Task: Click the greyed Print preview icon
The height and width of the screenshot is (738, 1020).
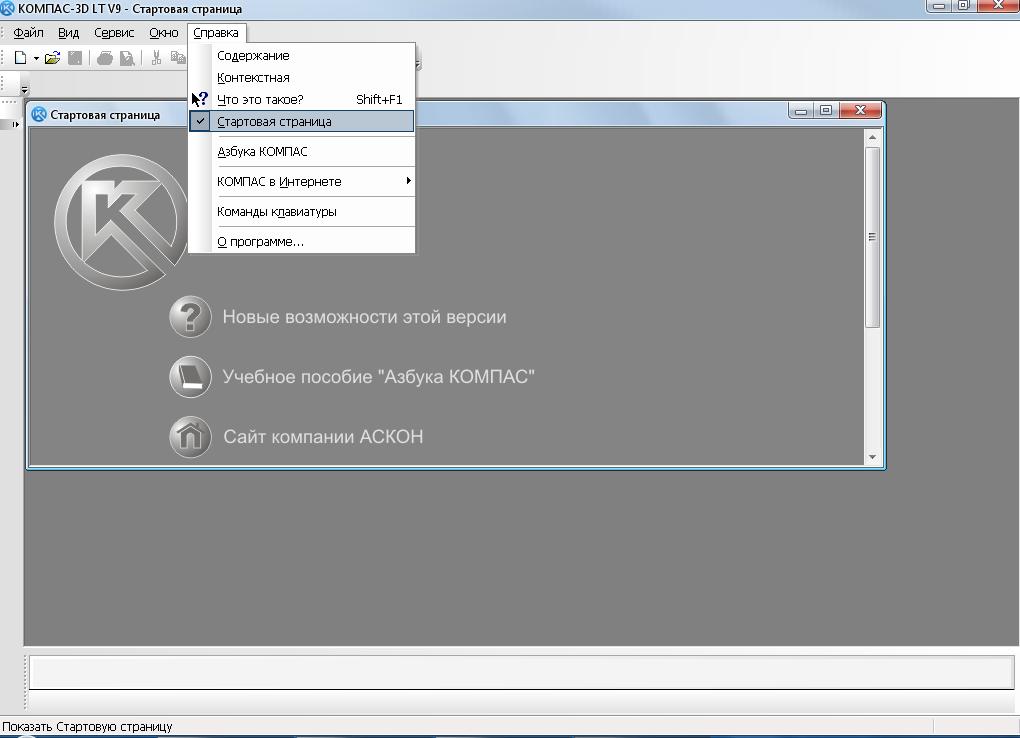Action: pyautogui.click(x=127, y=59)
